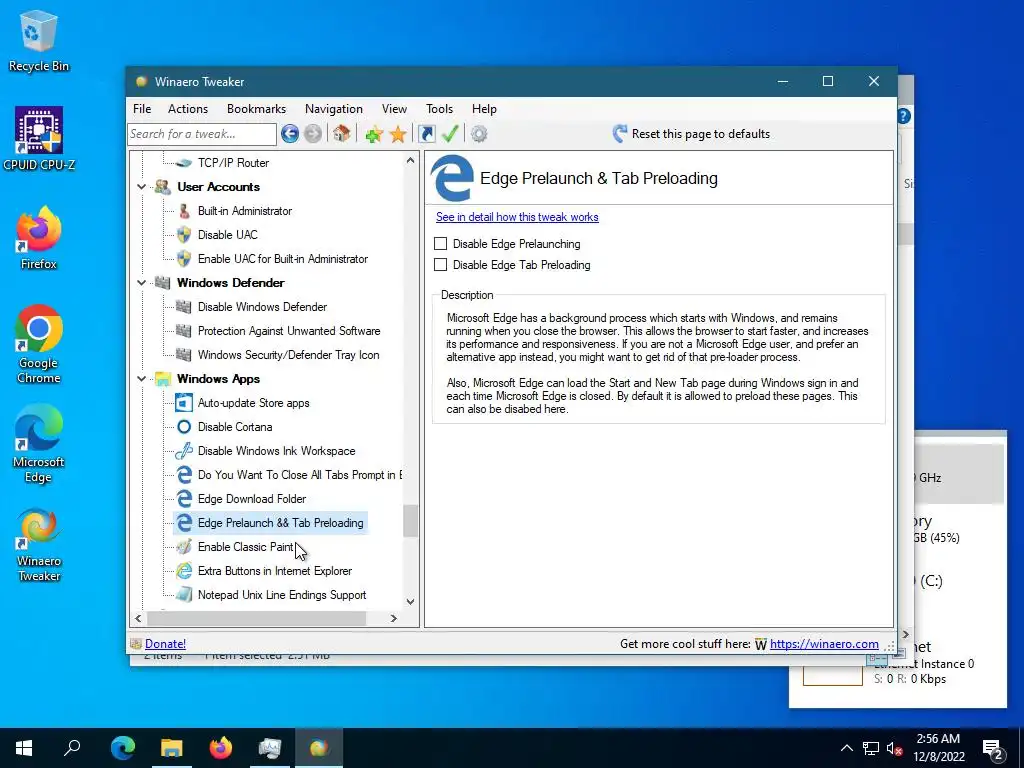Screen dimensions: 1024x768
Task: Click tree horizontal scrollbar left arrow
Action: coord(138,618)
